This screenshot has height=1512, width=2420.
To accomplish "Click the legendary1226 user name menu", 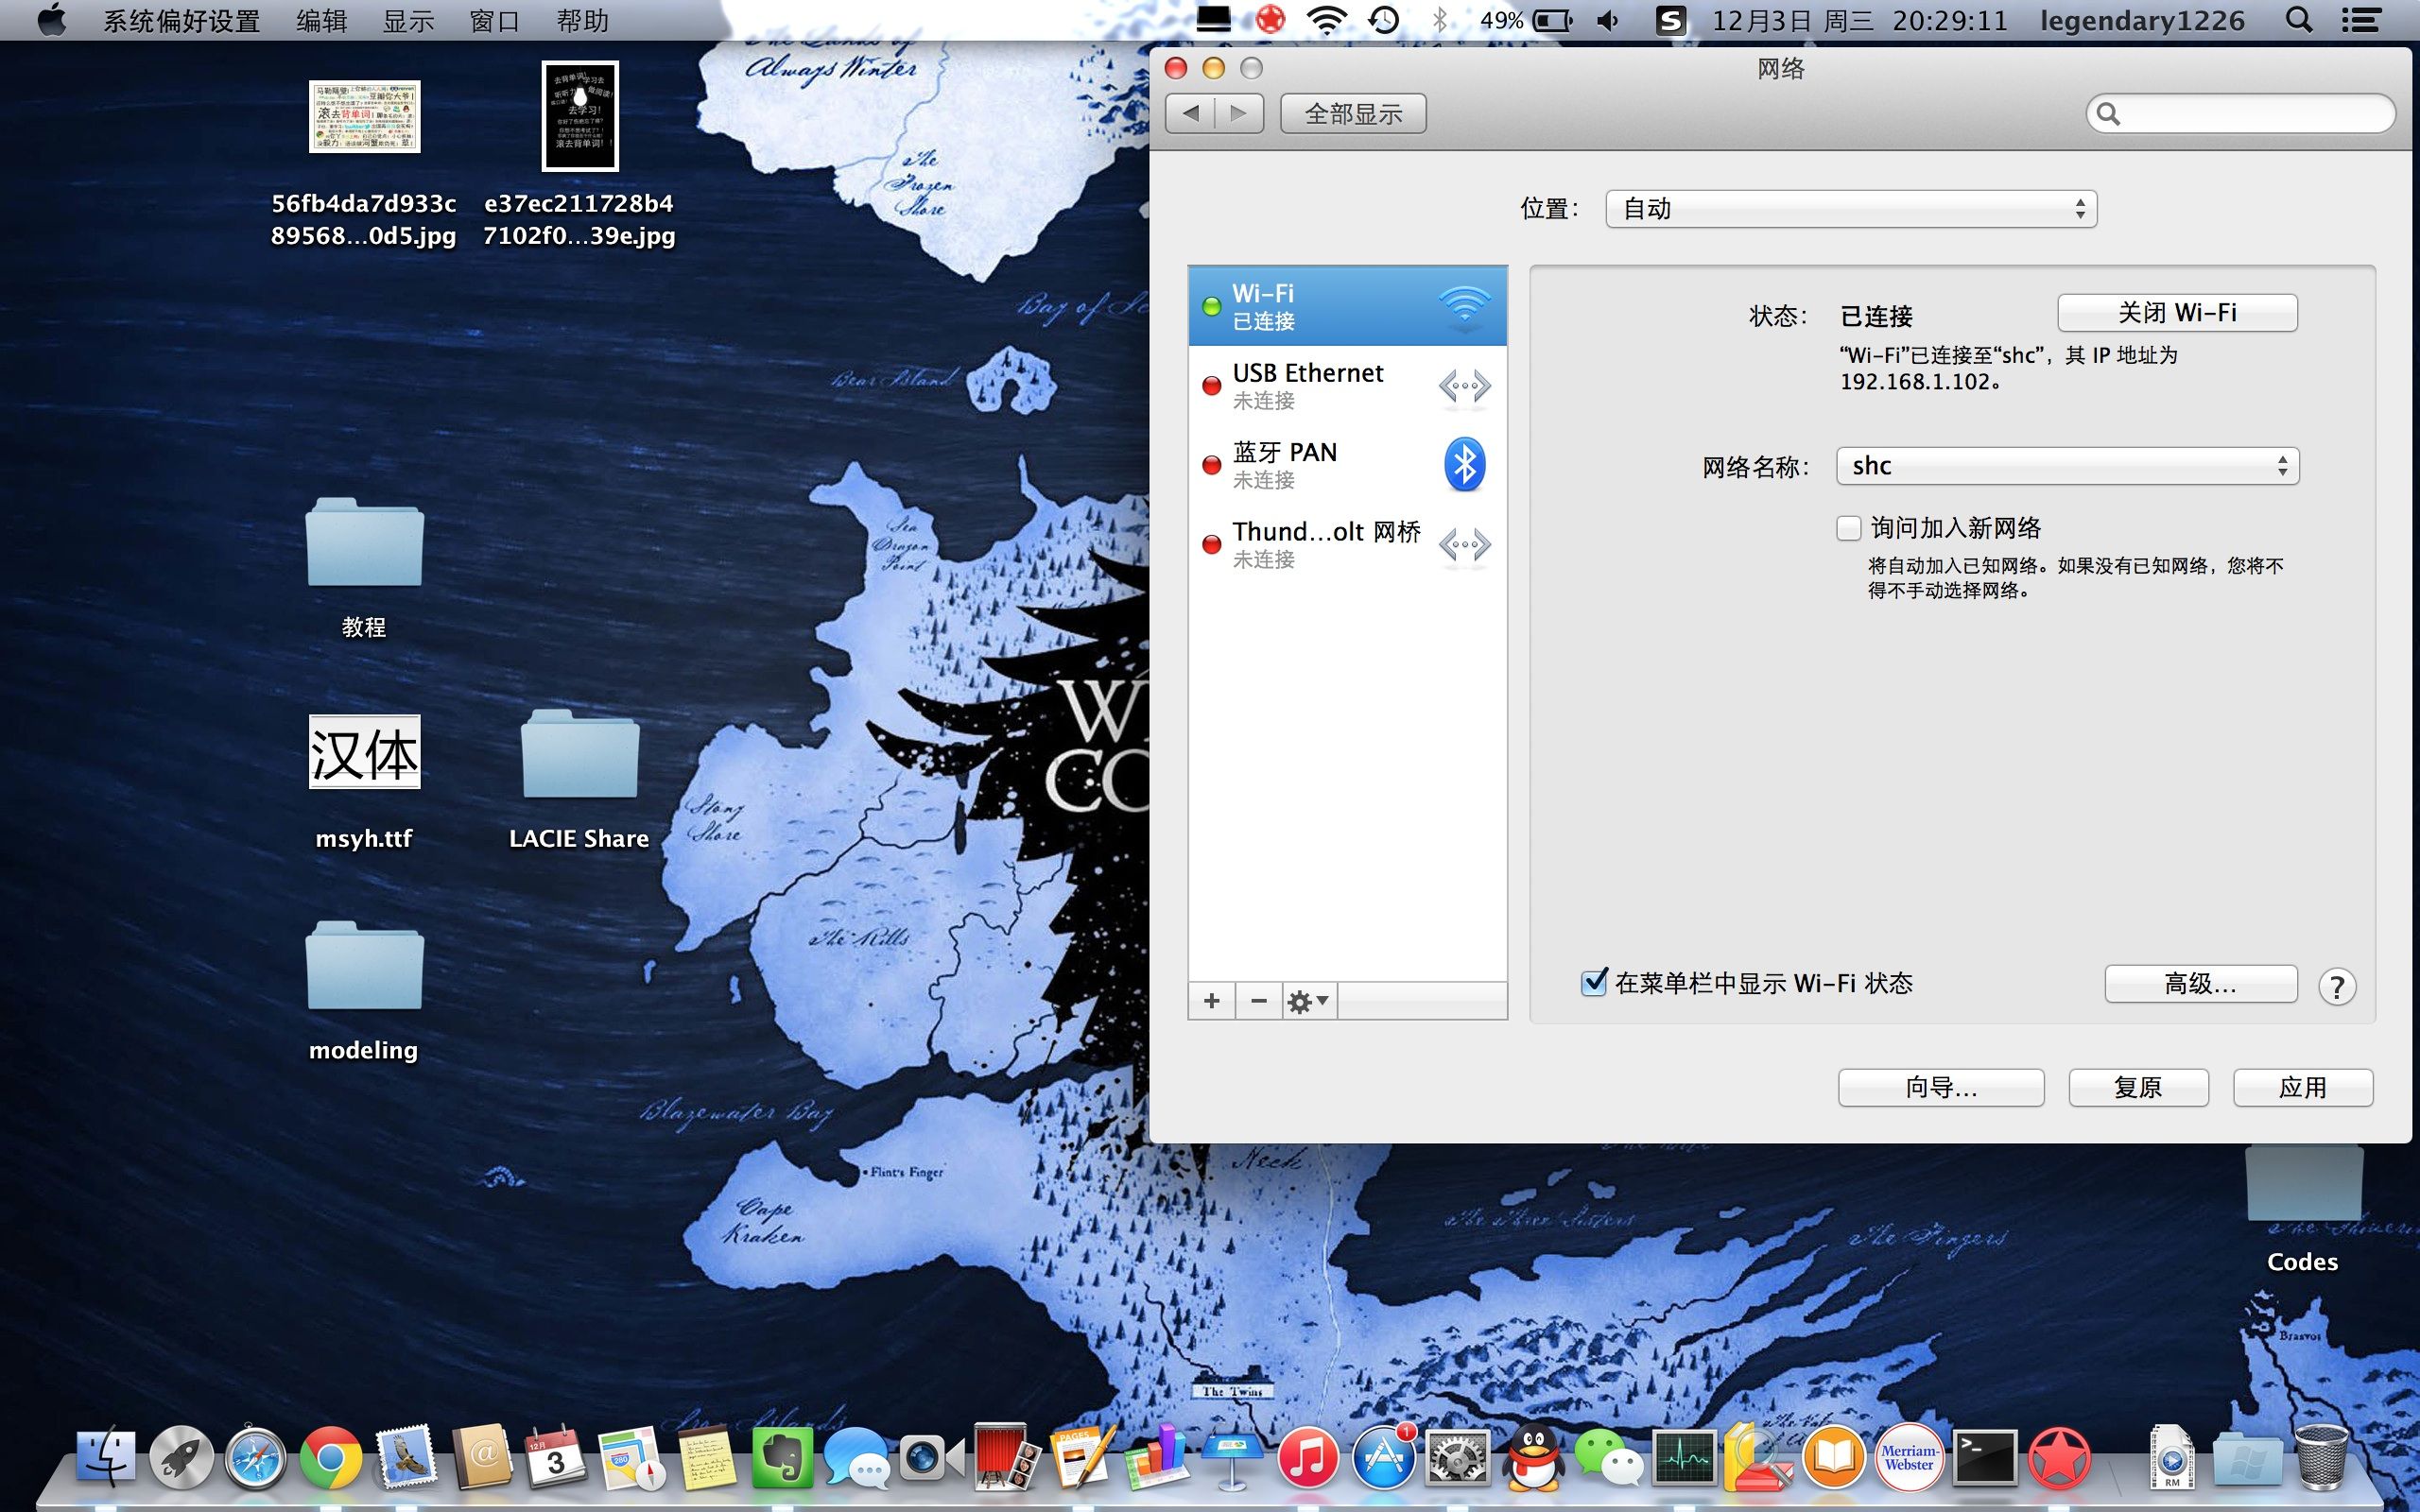I will pyautogui.click(x=2142, y=20).
